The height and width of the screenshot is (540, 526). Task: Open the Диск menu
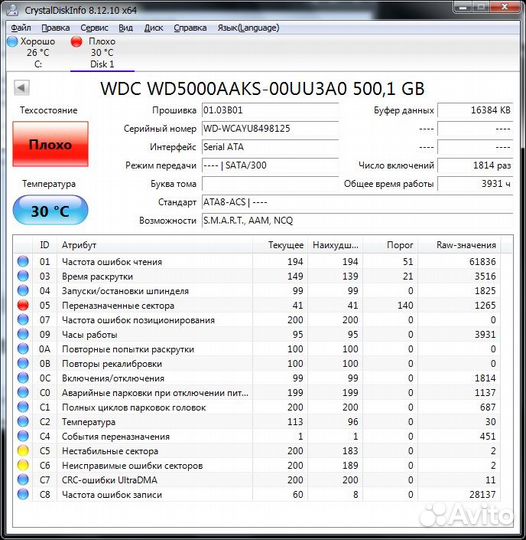click(x=153, y=28)
